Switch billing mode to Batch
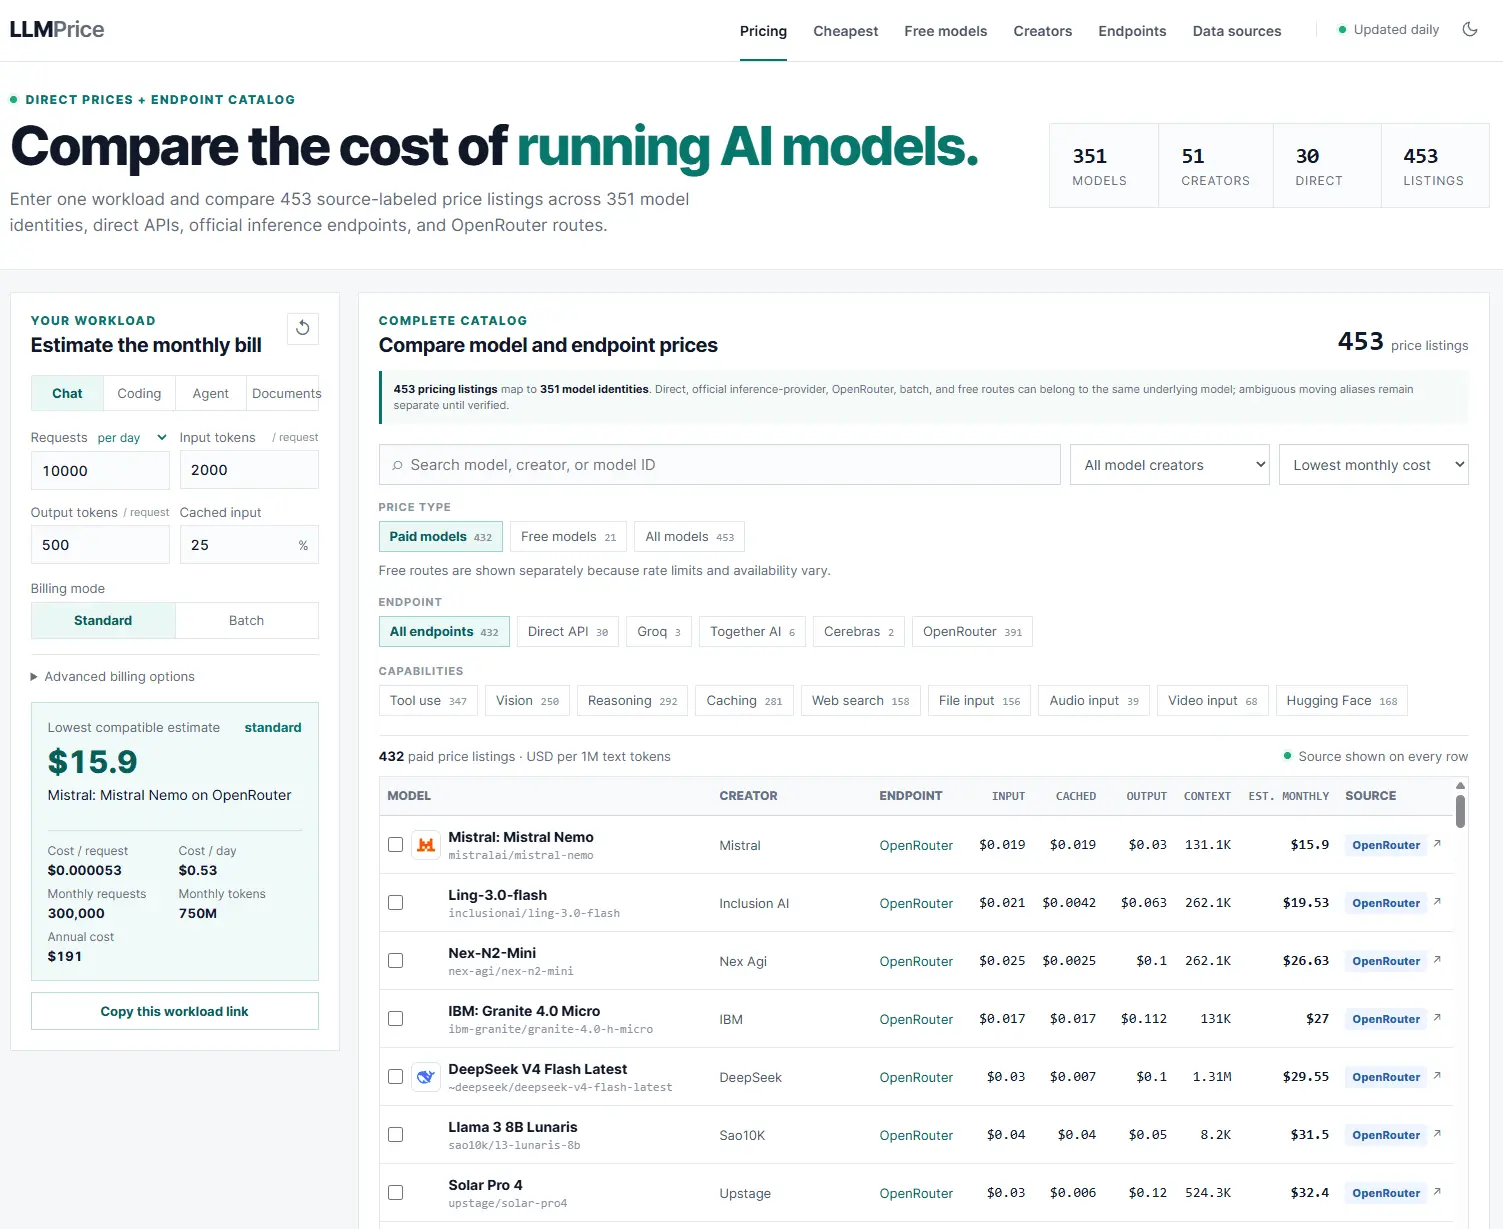1503x1229 pixels. tap(246, 620)
